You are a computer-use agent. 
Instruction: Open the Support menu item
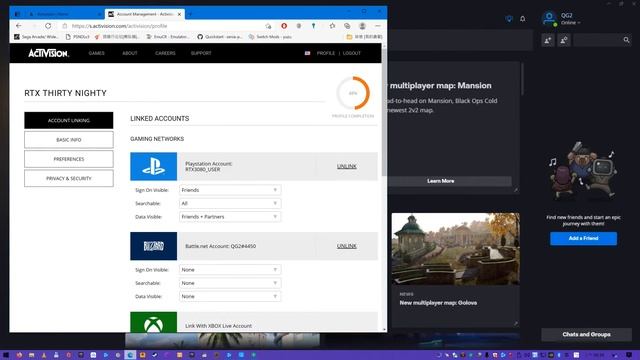coord(201,53)
